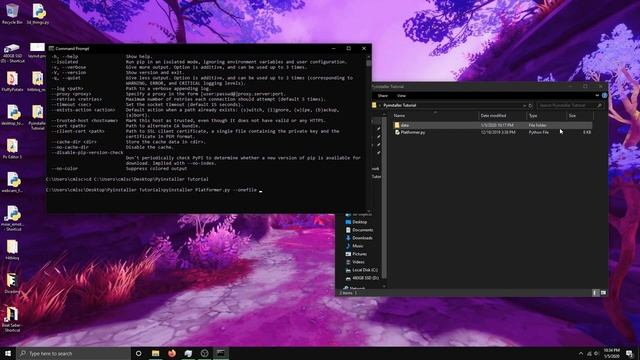Open Cortana circle icon on taskbar

[x=138, y=353]
